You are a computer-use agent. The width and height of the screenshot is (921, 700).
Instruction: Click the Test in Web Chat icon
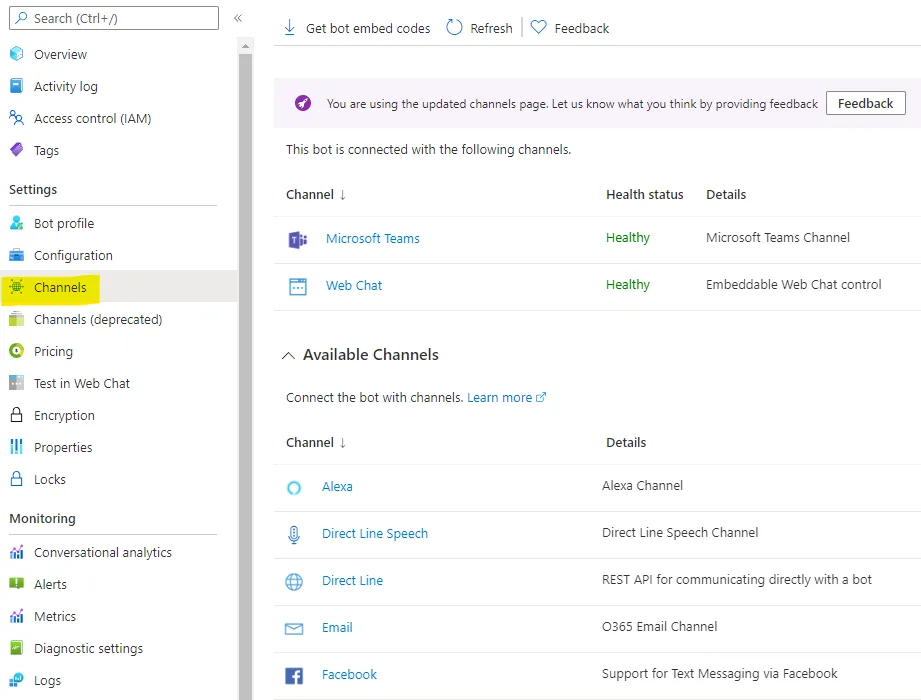pyautogui.click(x=16, y=383)
